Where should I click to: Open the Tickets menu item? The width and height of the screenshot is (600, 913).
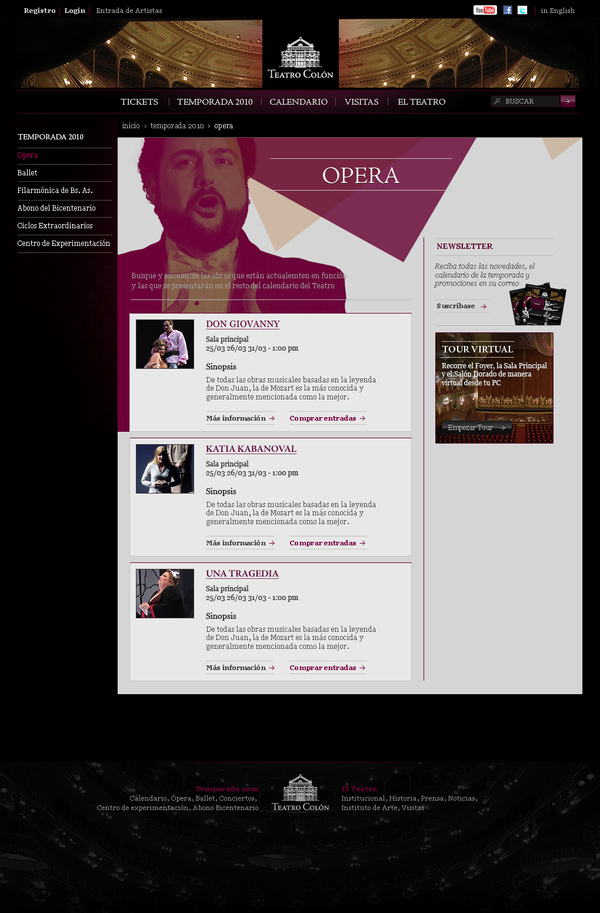[139, 102]
